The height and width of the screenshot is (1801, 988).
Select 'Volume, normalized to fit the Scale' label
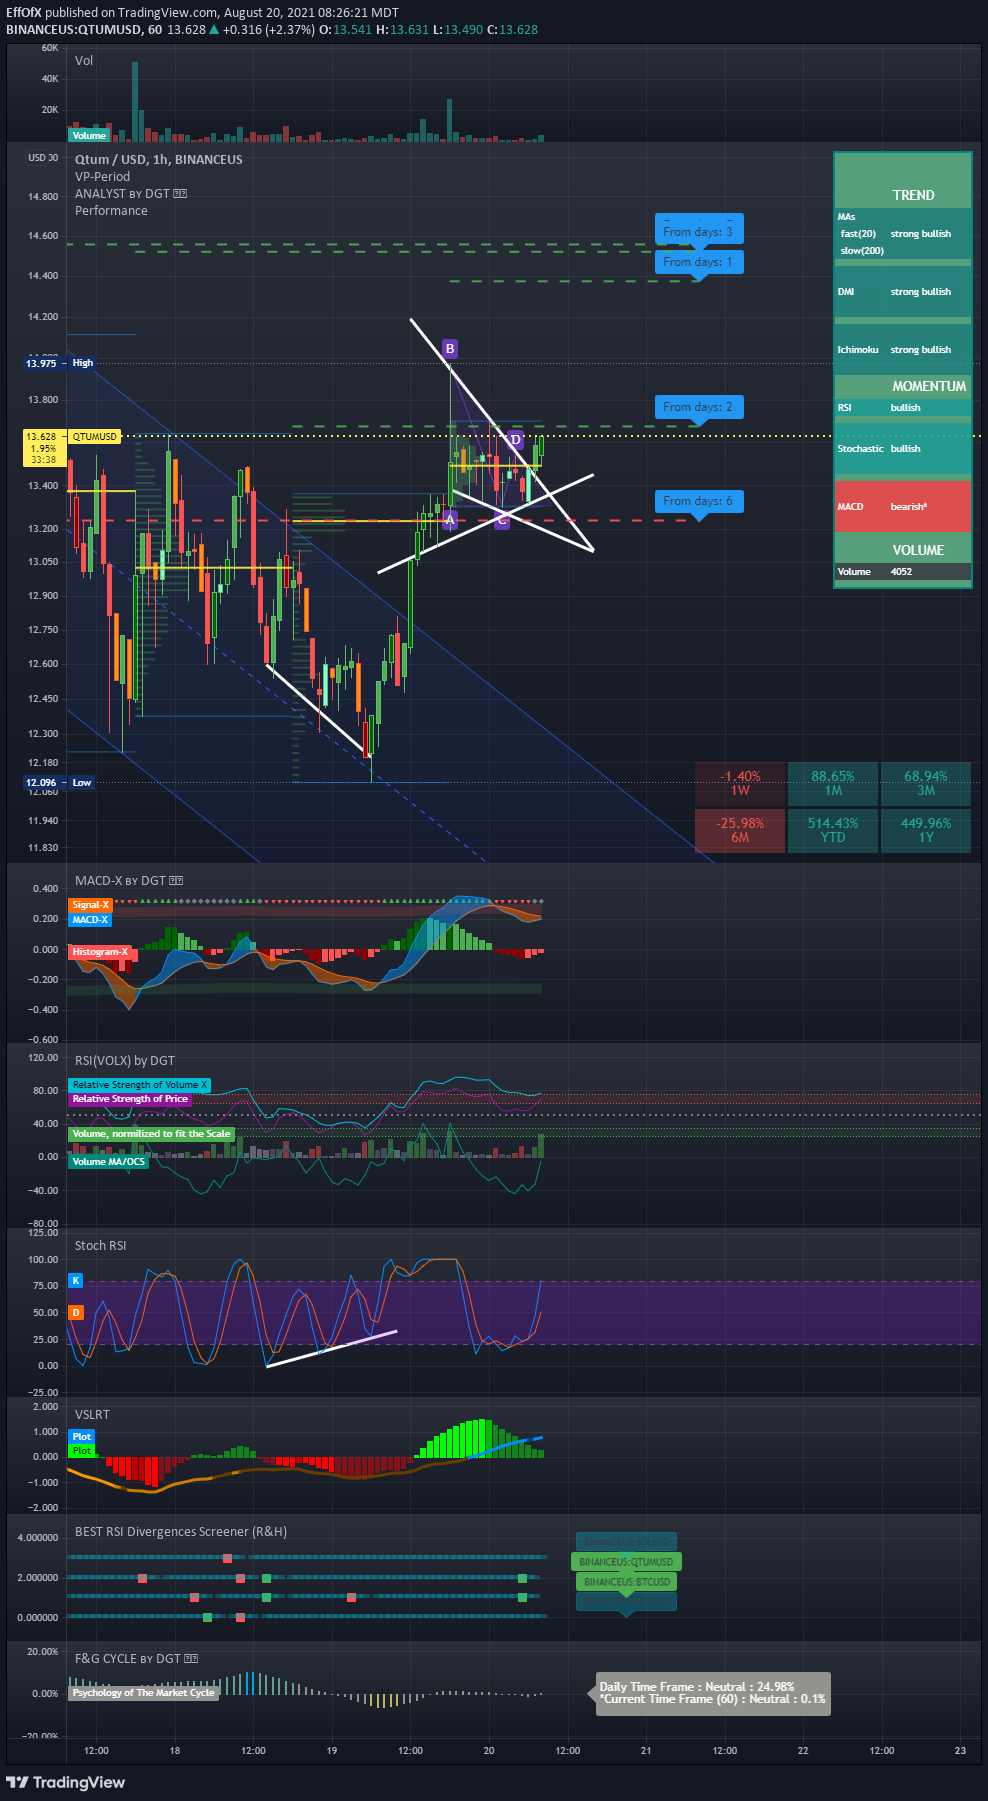click(x=152, y=1134)
